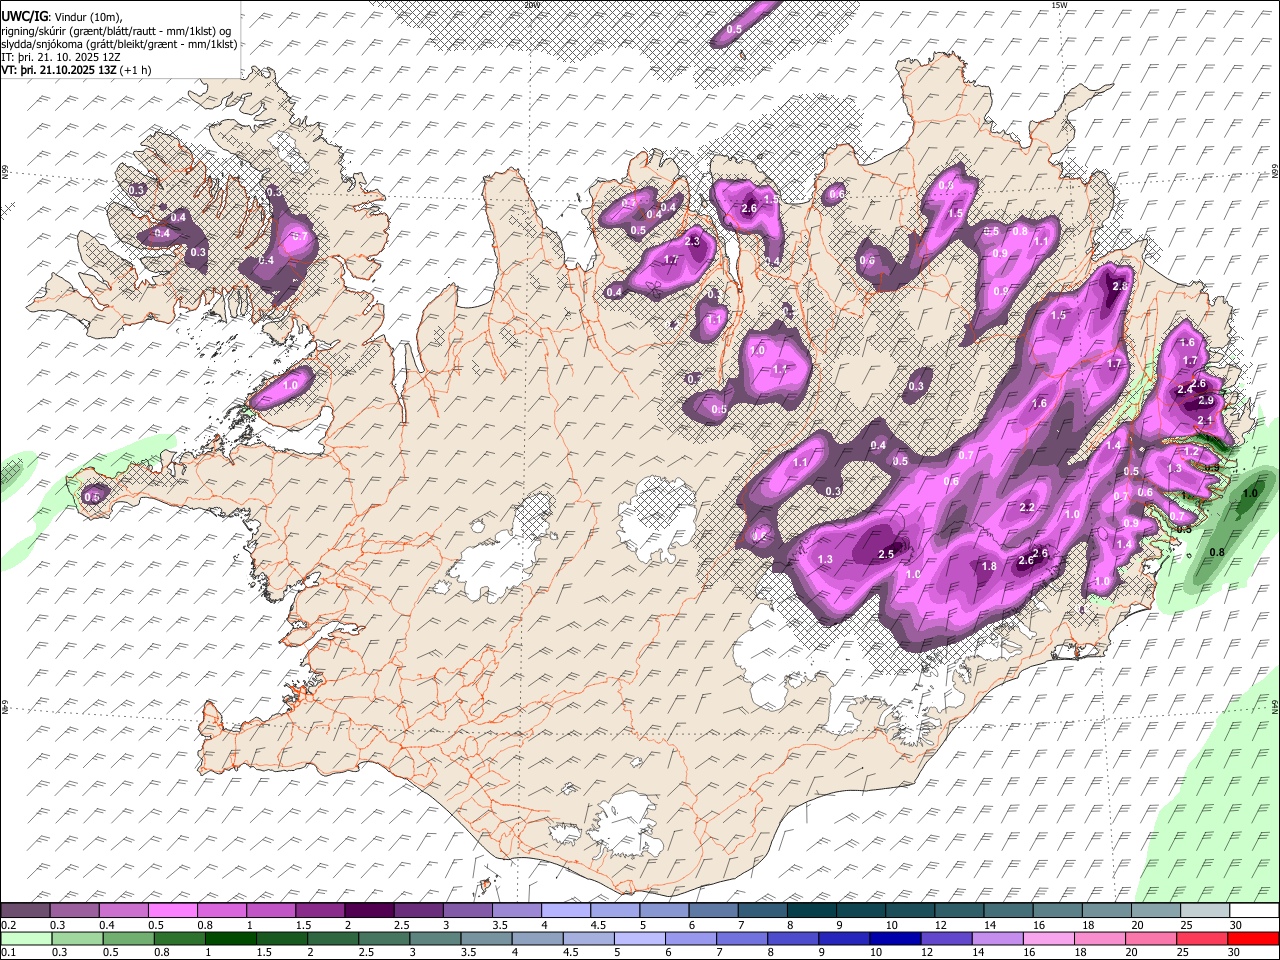Click the 'rigning/skúrir' legend description line
The width and height of the screenshot is (1280, 960).
click(116, 30)
